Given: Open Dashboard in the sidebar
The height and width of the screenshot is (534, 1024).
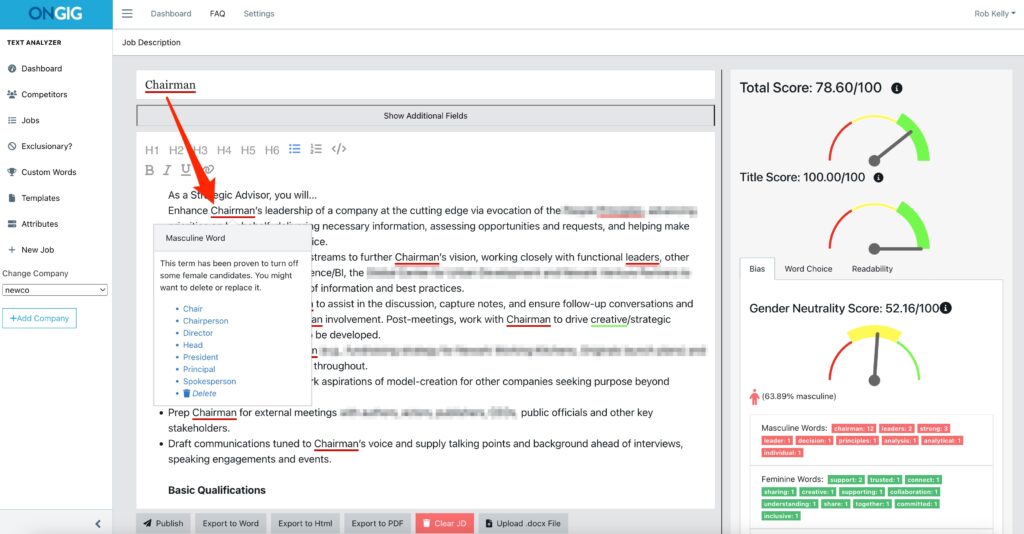Looking at the screenshot, I should [x=35, y=69].
